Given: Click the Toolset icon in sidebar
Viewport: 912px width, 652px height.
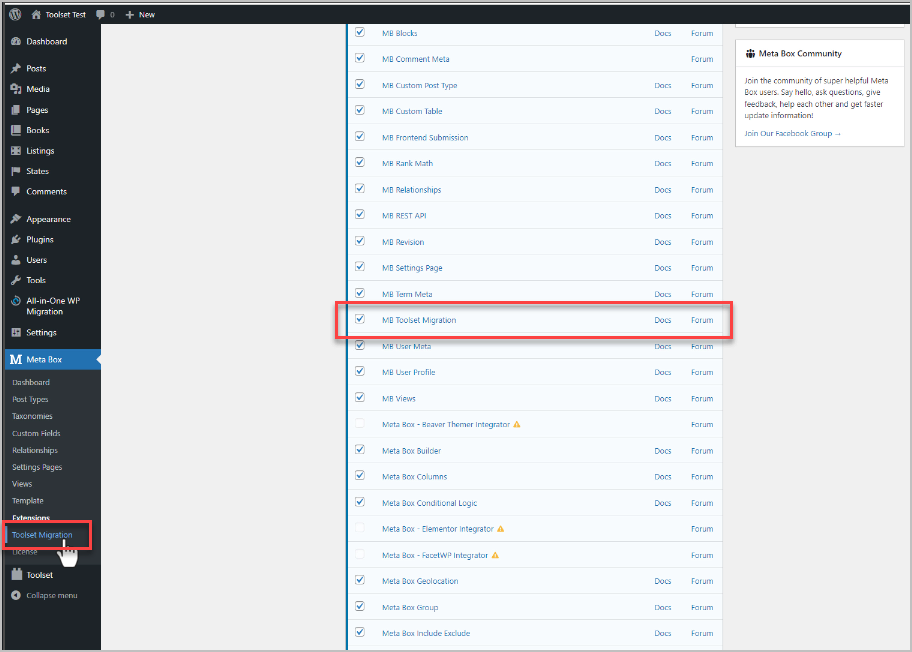Looking at the screenshot, I should (16, 574).
